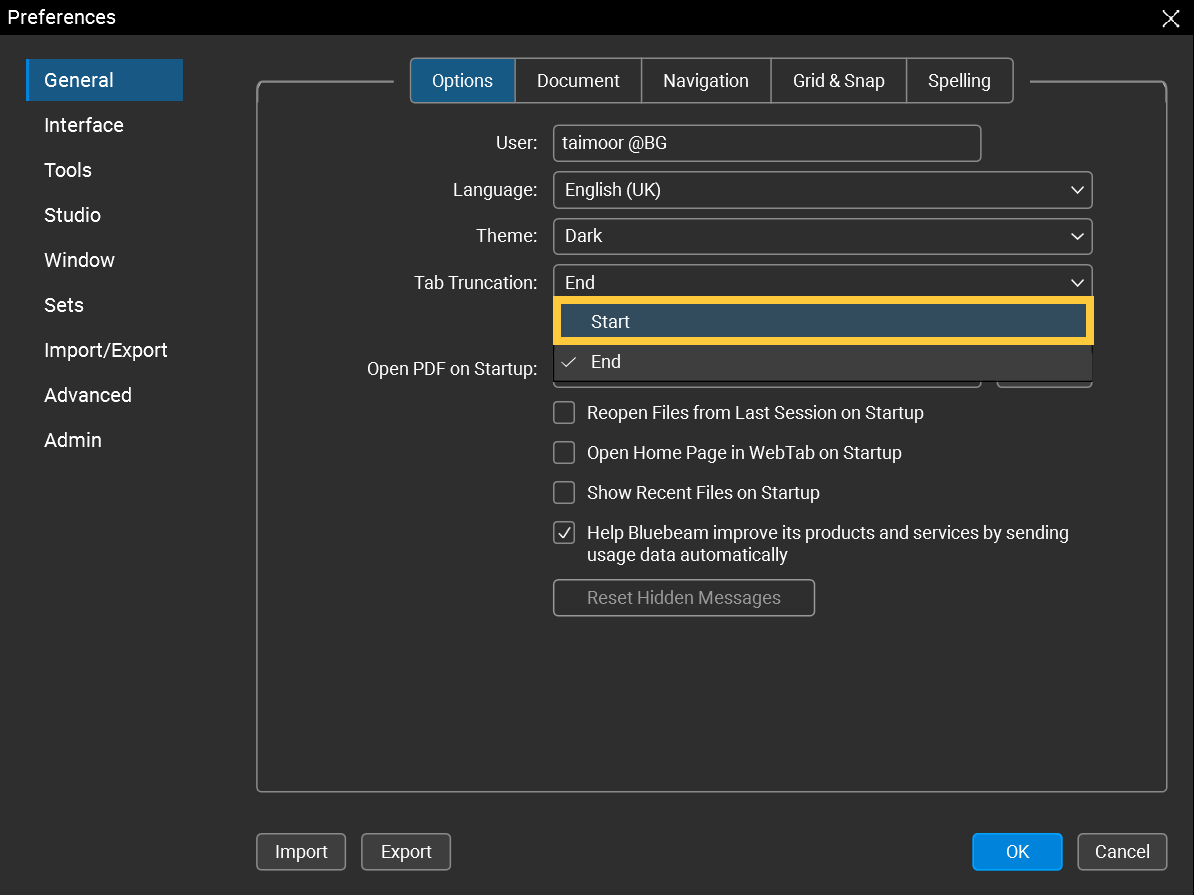Select the Admin category in sidebar
The image size is (1194, 895).
[72, 440]
